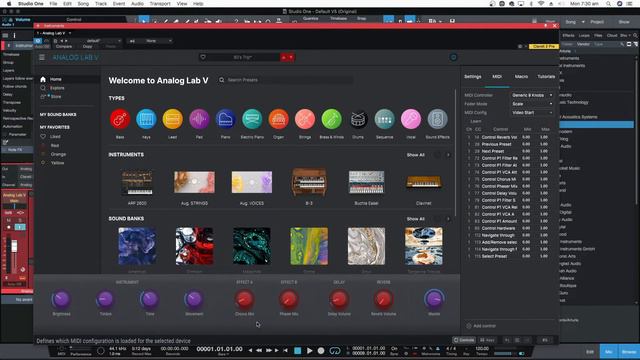Open the Analog Lab hamburger menu
This screenshot has width=640, height=360.
point(42,58)
